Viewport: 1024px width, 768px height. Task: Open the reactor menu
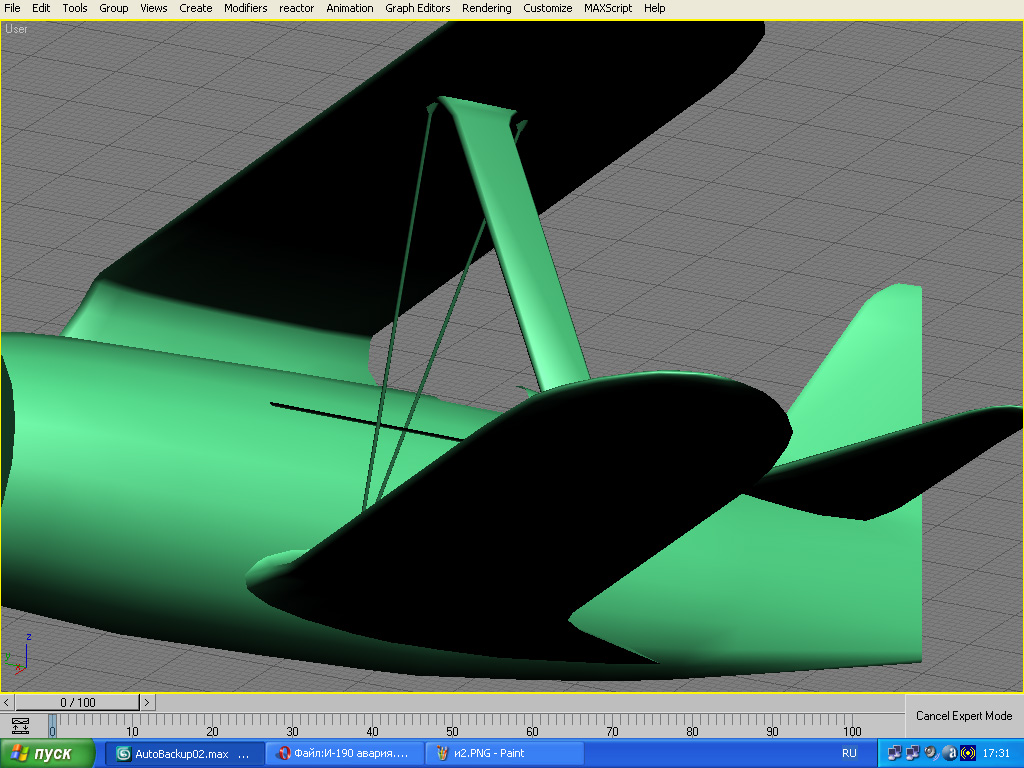click(x=296, y=8)
